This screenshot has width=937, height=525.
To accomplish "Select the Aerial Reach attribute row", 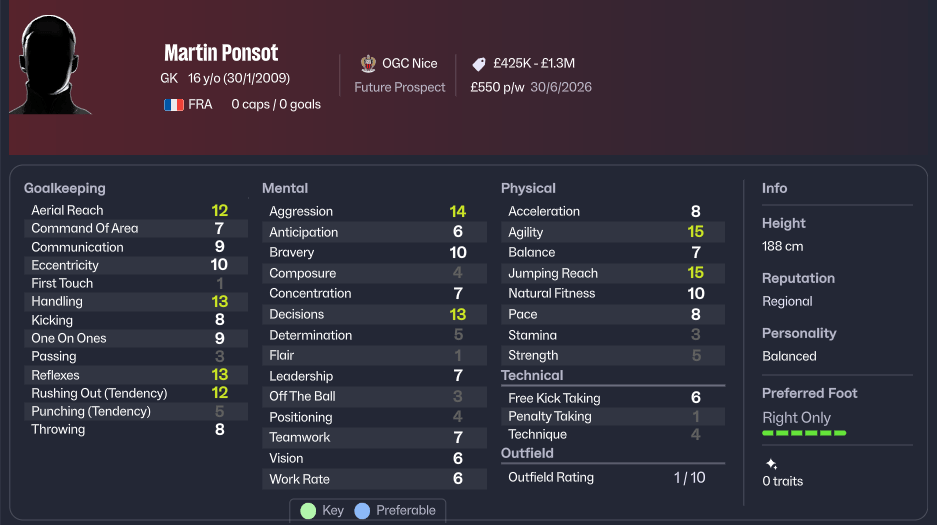I will [130, 210].
